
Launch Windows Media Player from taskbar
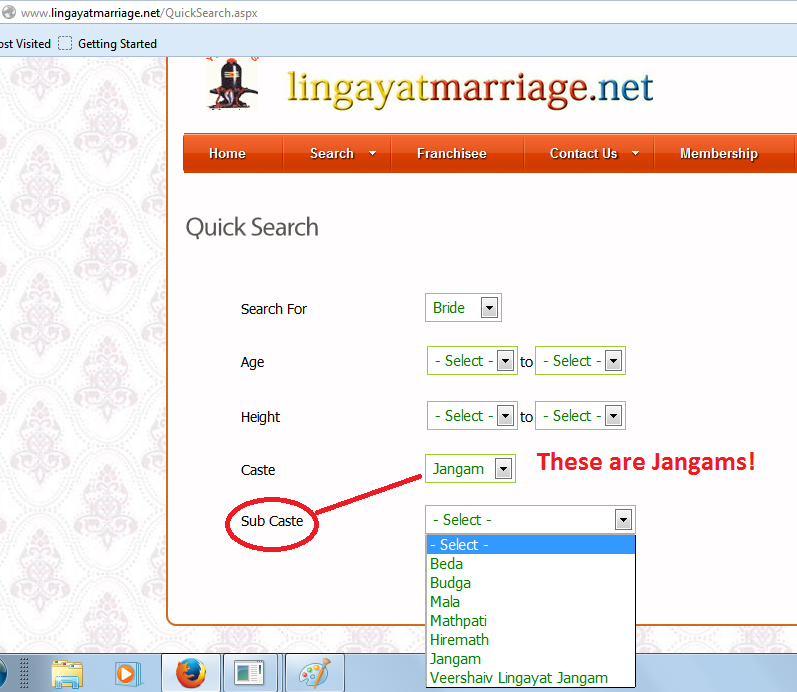(126, 674)
